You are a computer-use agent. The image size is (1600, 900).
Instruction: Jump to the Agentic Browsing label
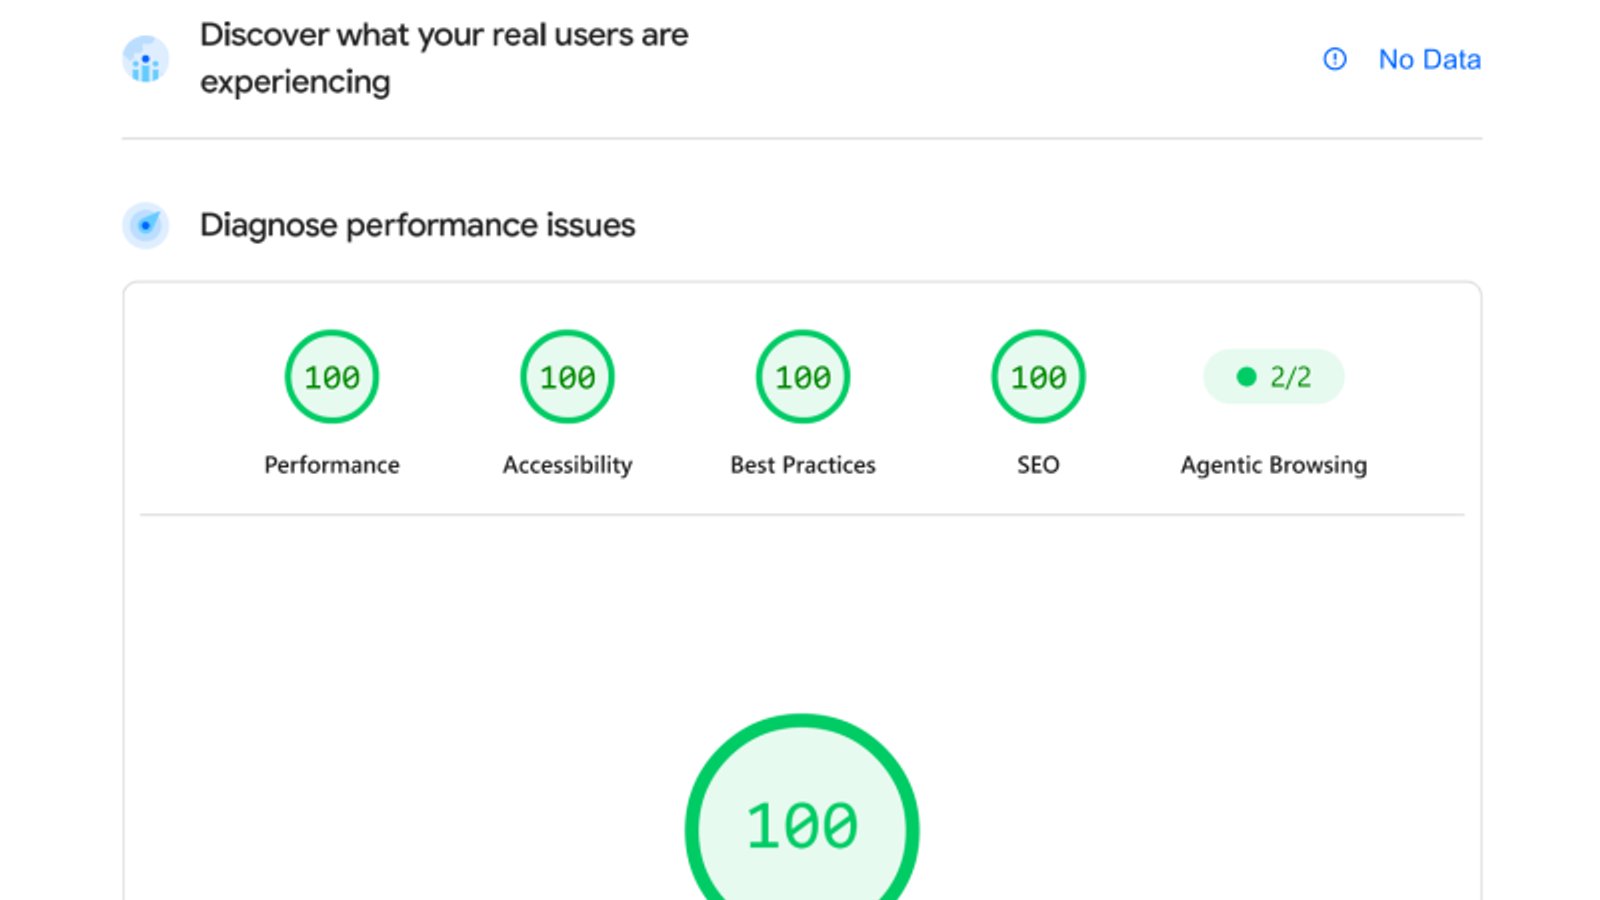tap(1274, 465)
